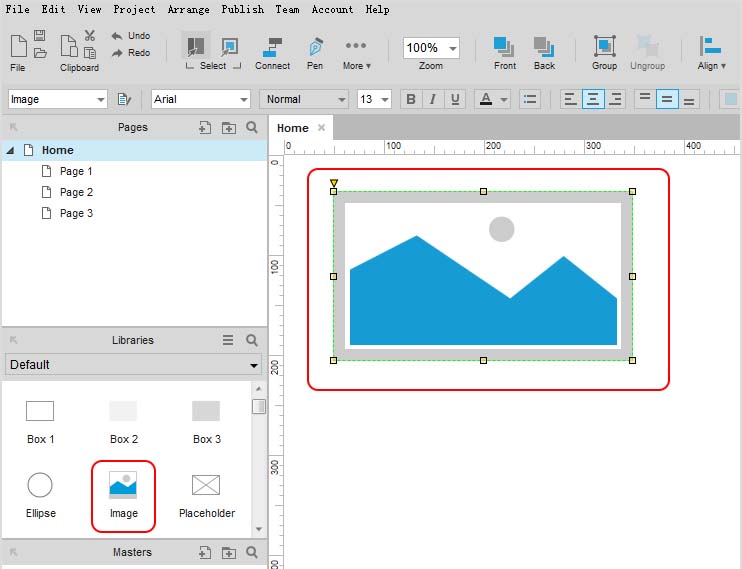Click the New File icon

pyautogui.click(x=18, y=46)
